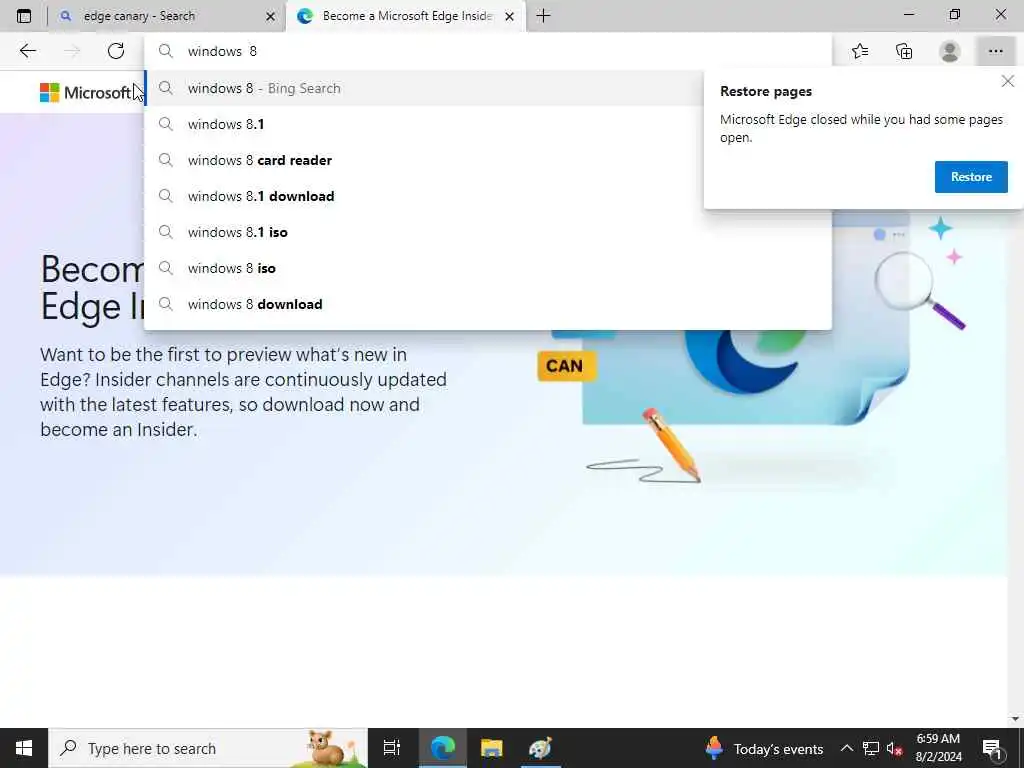Click the Restore button

pyautogui.click(x=971, y=177)
